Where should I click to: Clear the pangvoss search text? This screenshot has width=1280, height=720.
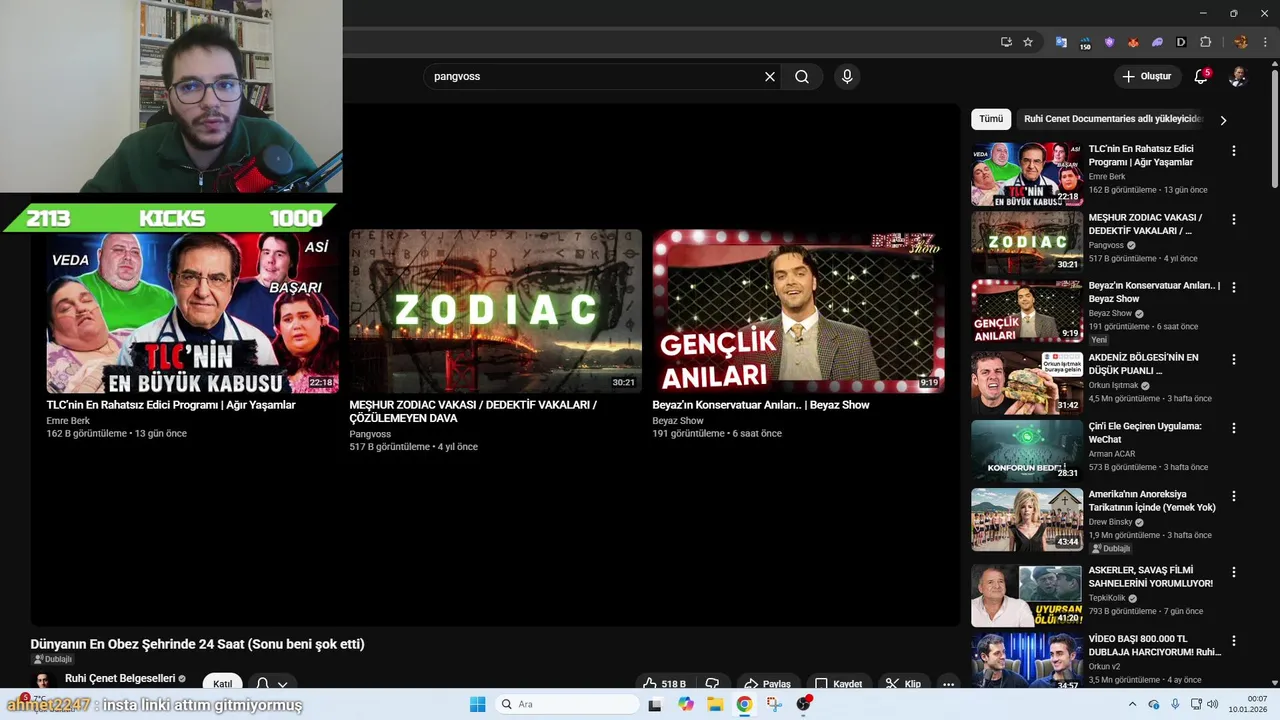click(770, 77)
